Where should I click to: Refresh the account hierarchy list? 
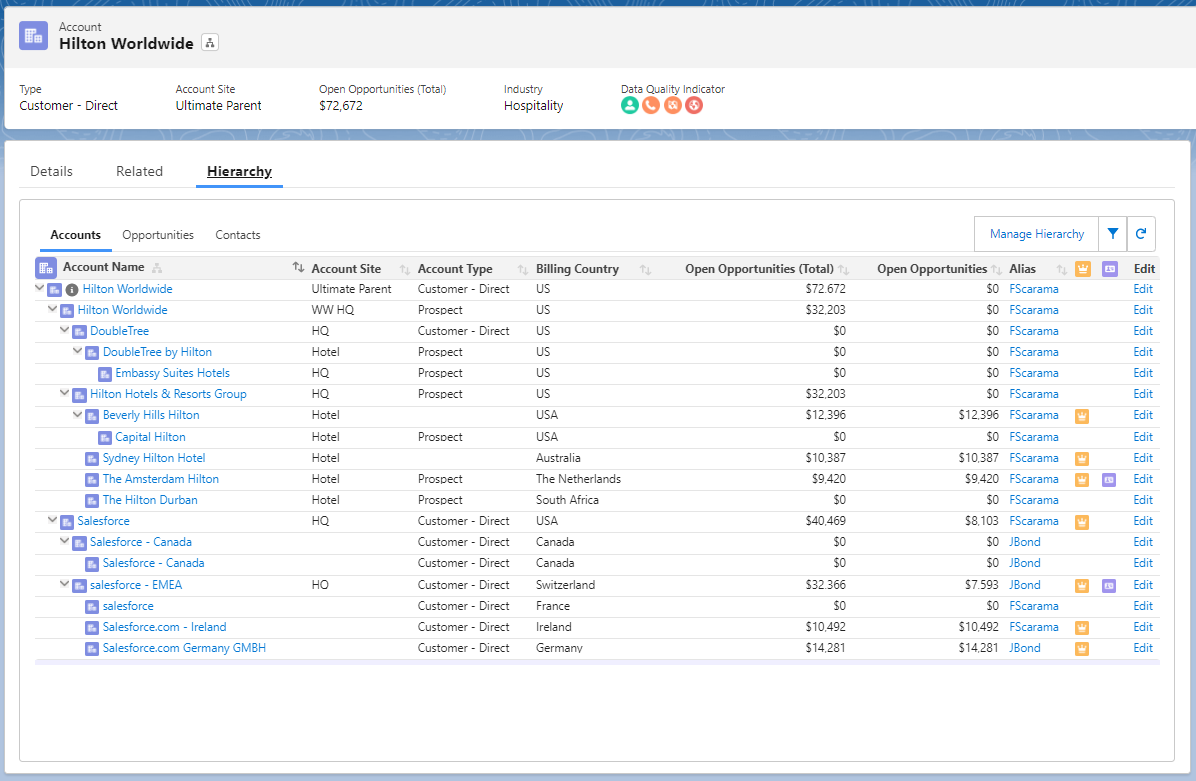(x=1142, y=233)
